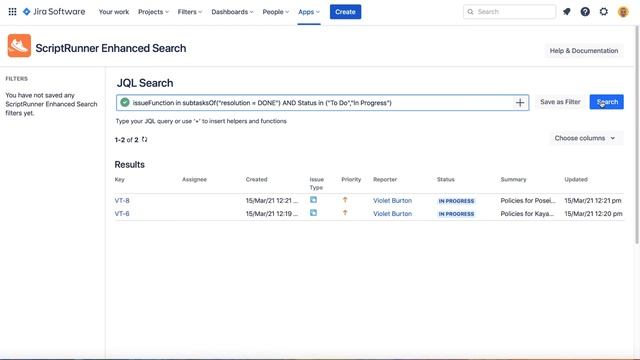Open the app switcher grid icon
640x360 pixels.
12,12
